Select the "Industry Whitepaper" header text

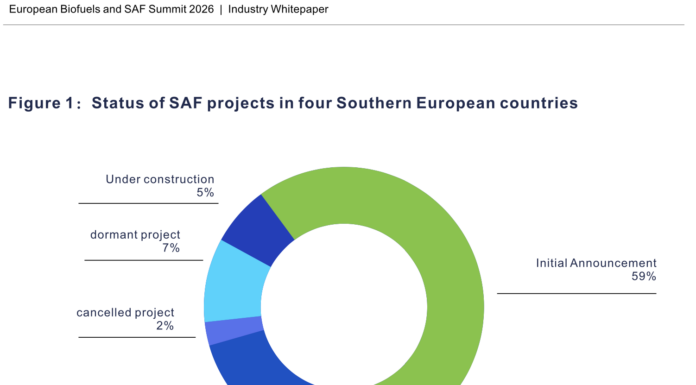(x=278, y=9)
